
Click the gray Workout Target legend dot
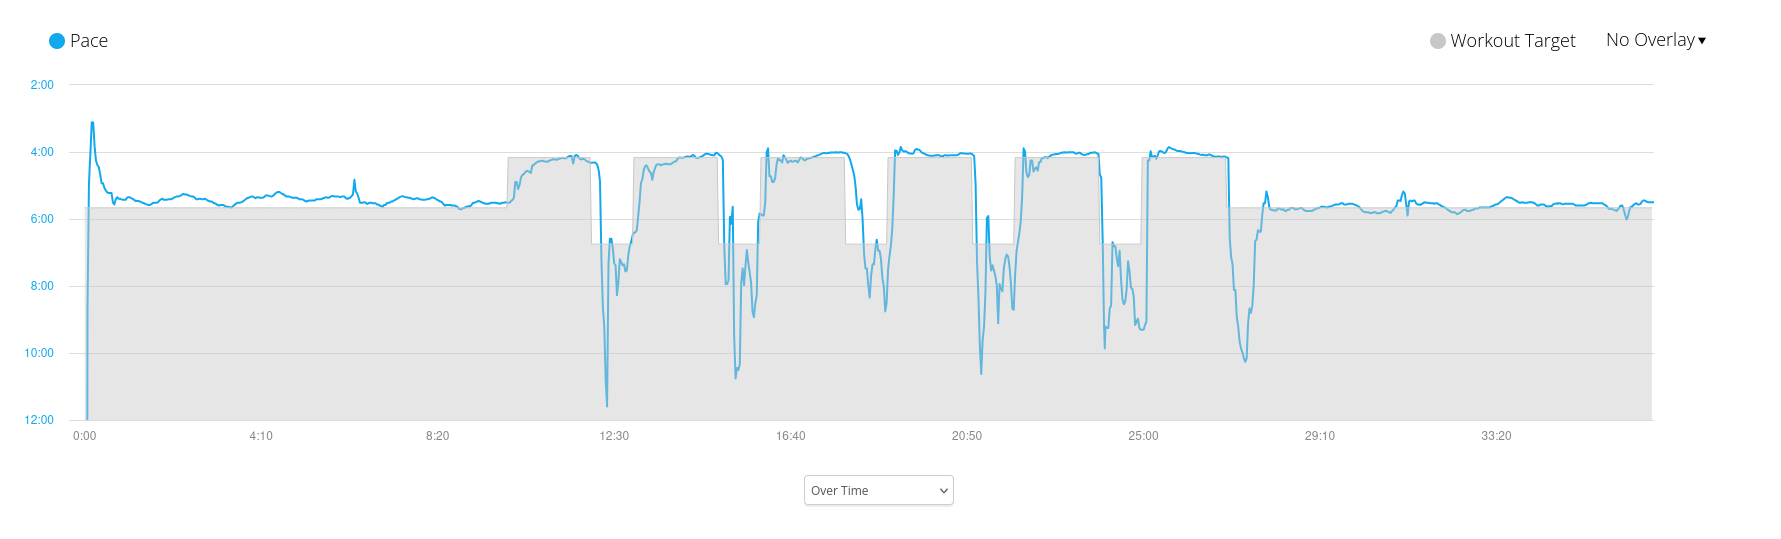1438,41
